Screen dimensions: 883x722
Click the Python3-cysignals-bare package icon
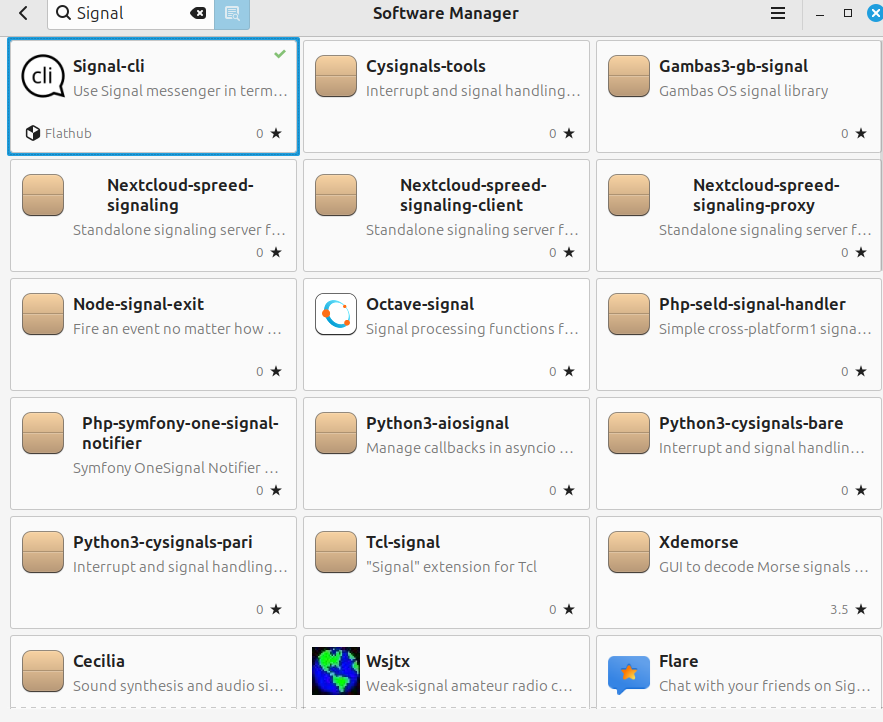(629, 433)
